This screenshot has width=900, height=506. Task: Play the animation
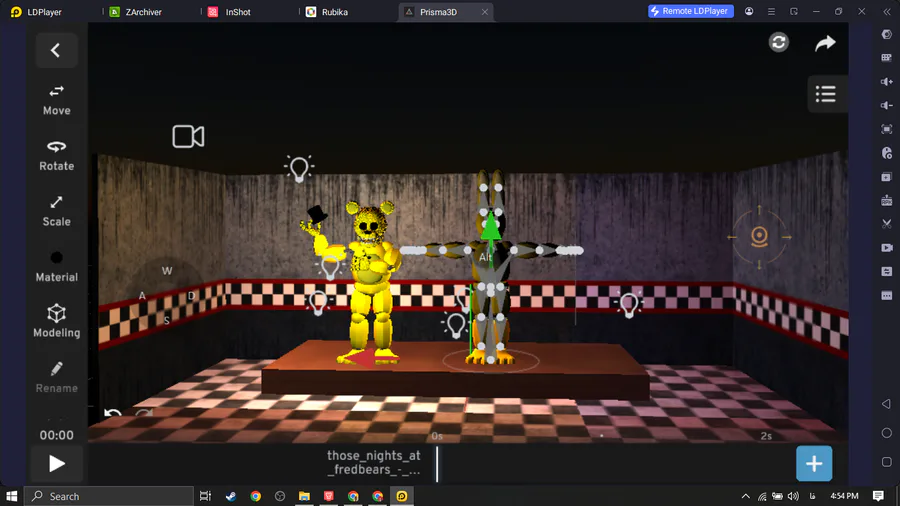(x=56, y=464)
